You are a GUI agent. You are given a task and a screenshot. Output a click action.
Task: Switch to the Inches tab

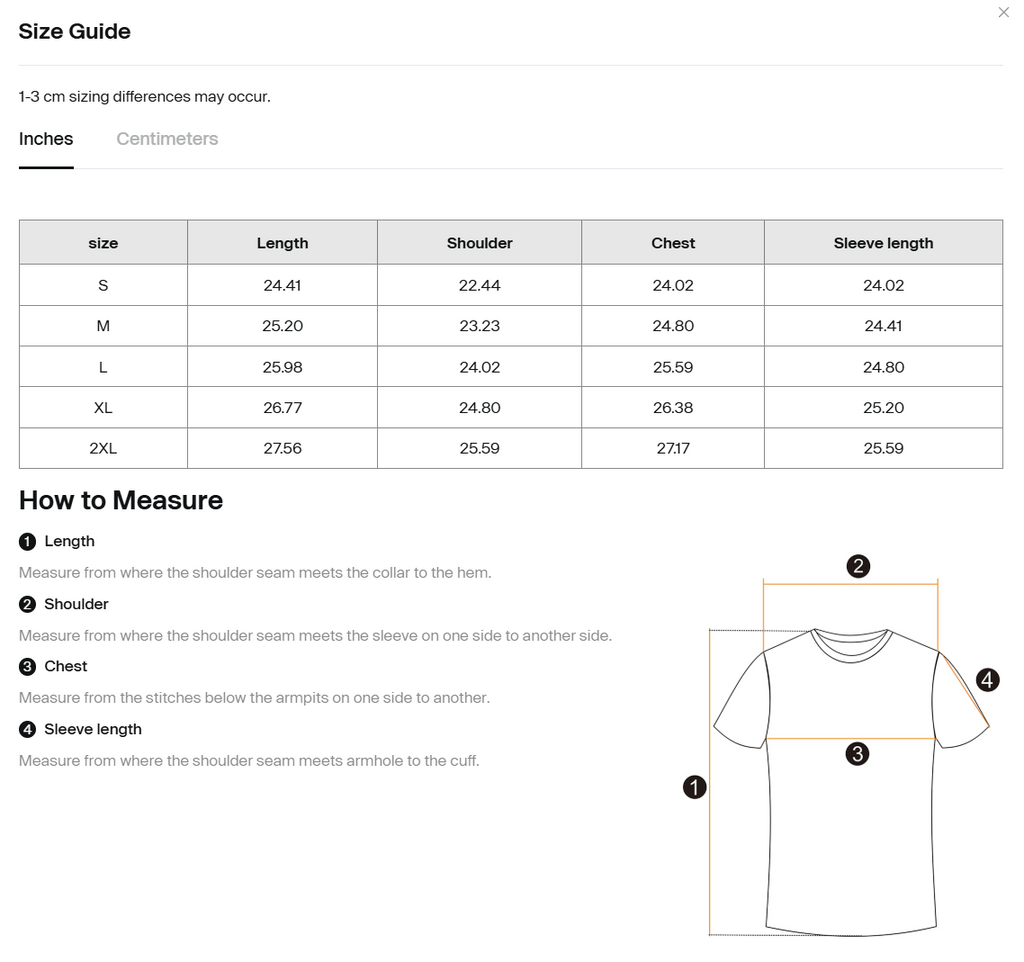click(46, 138)
